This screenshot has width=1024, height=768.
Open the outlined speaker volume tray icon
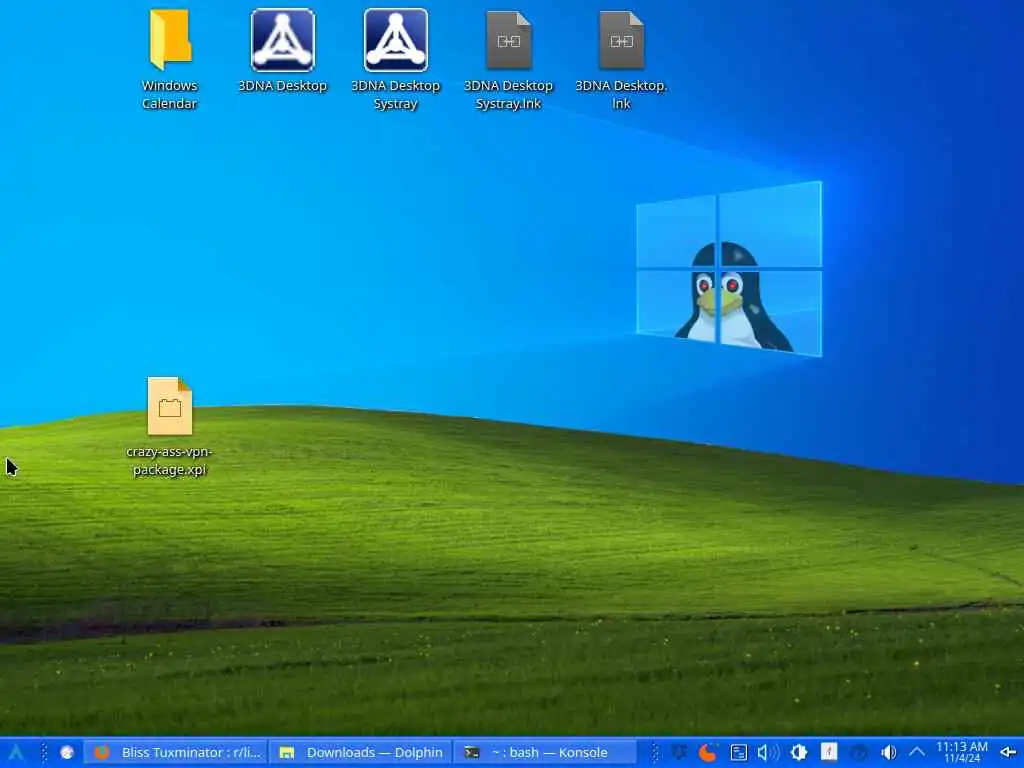tap(768, 753)
